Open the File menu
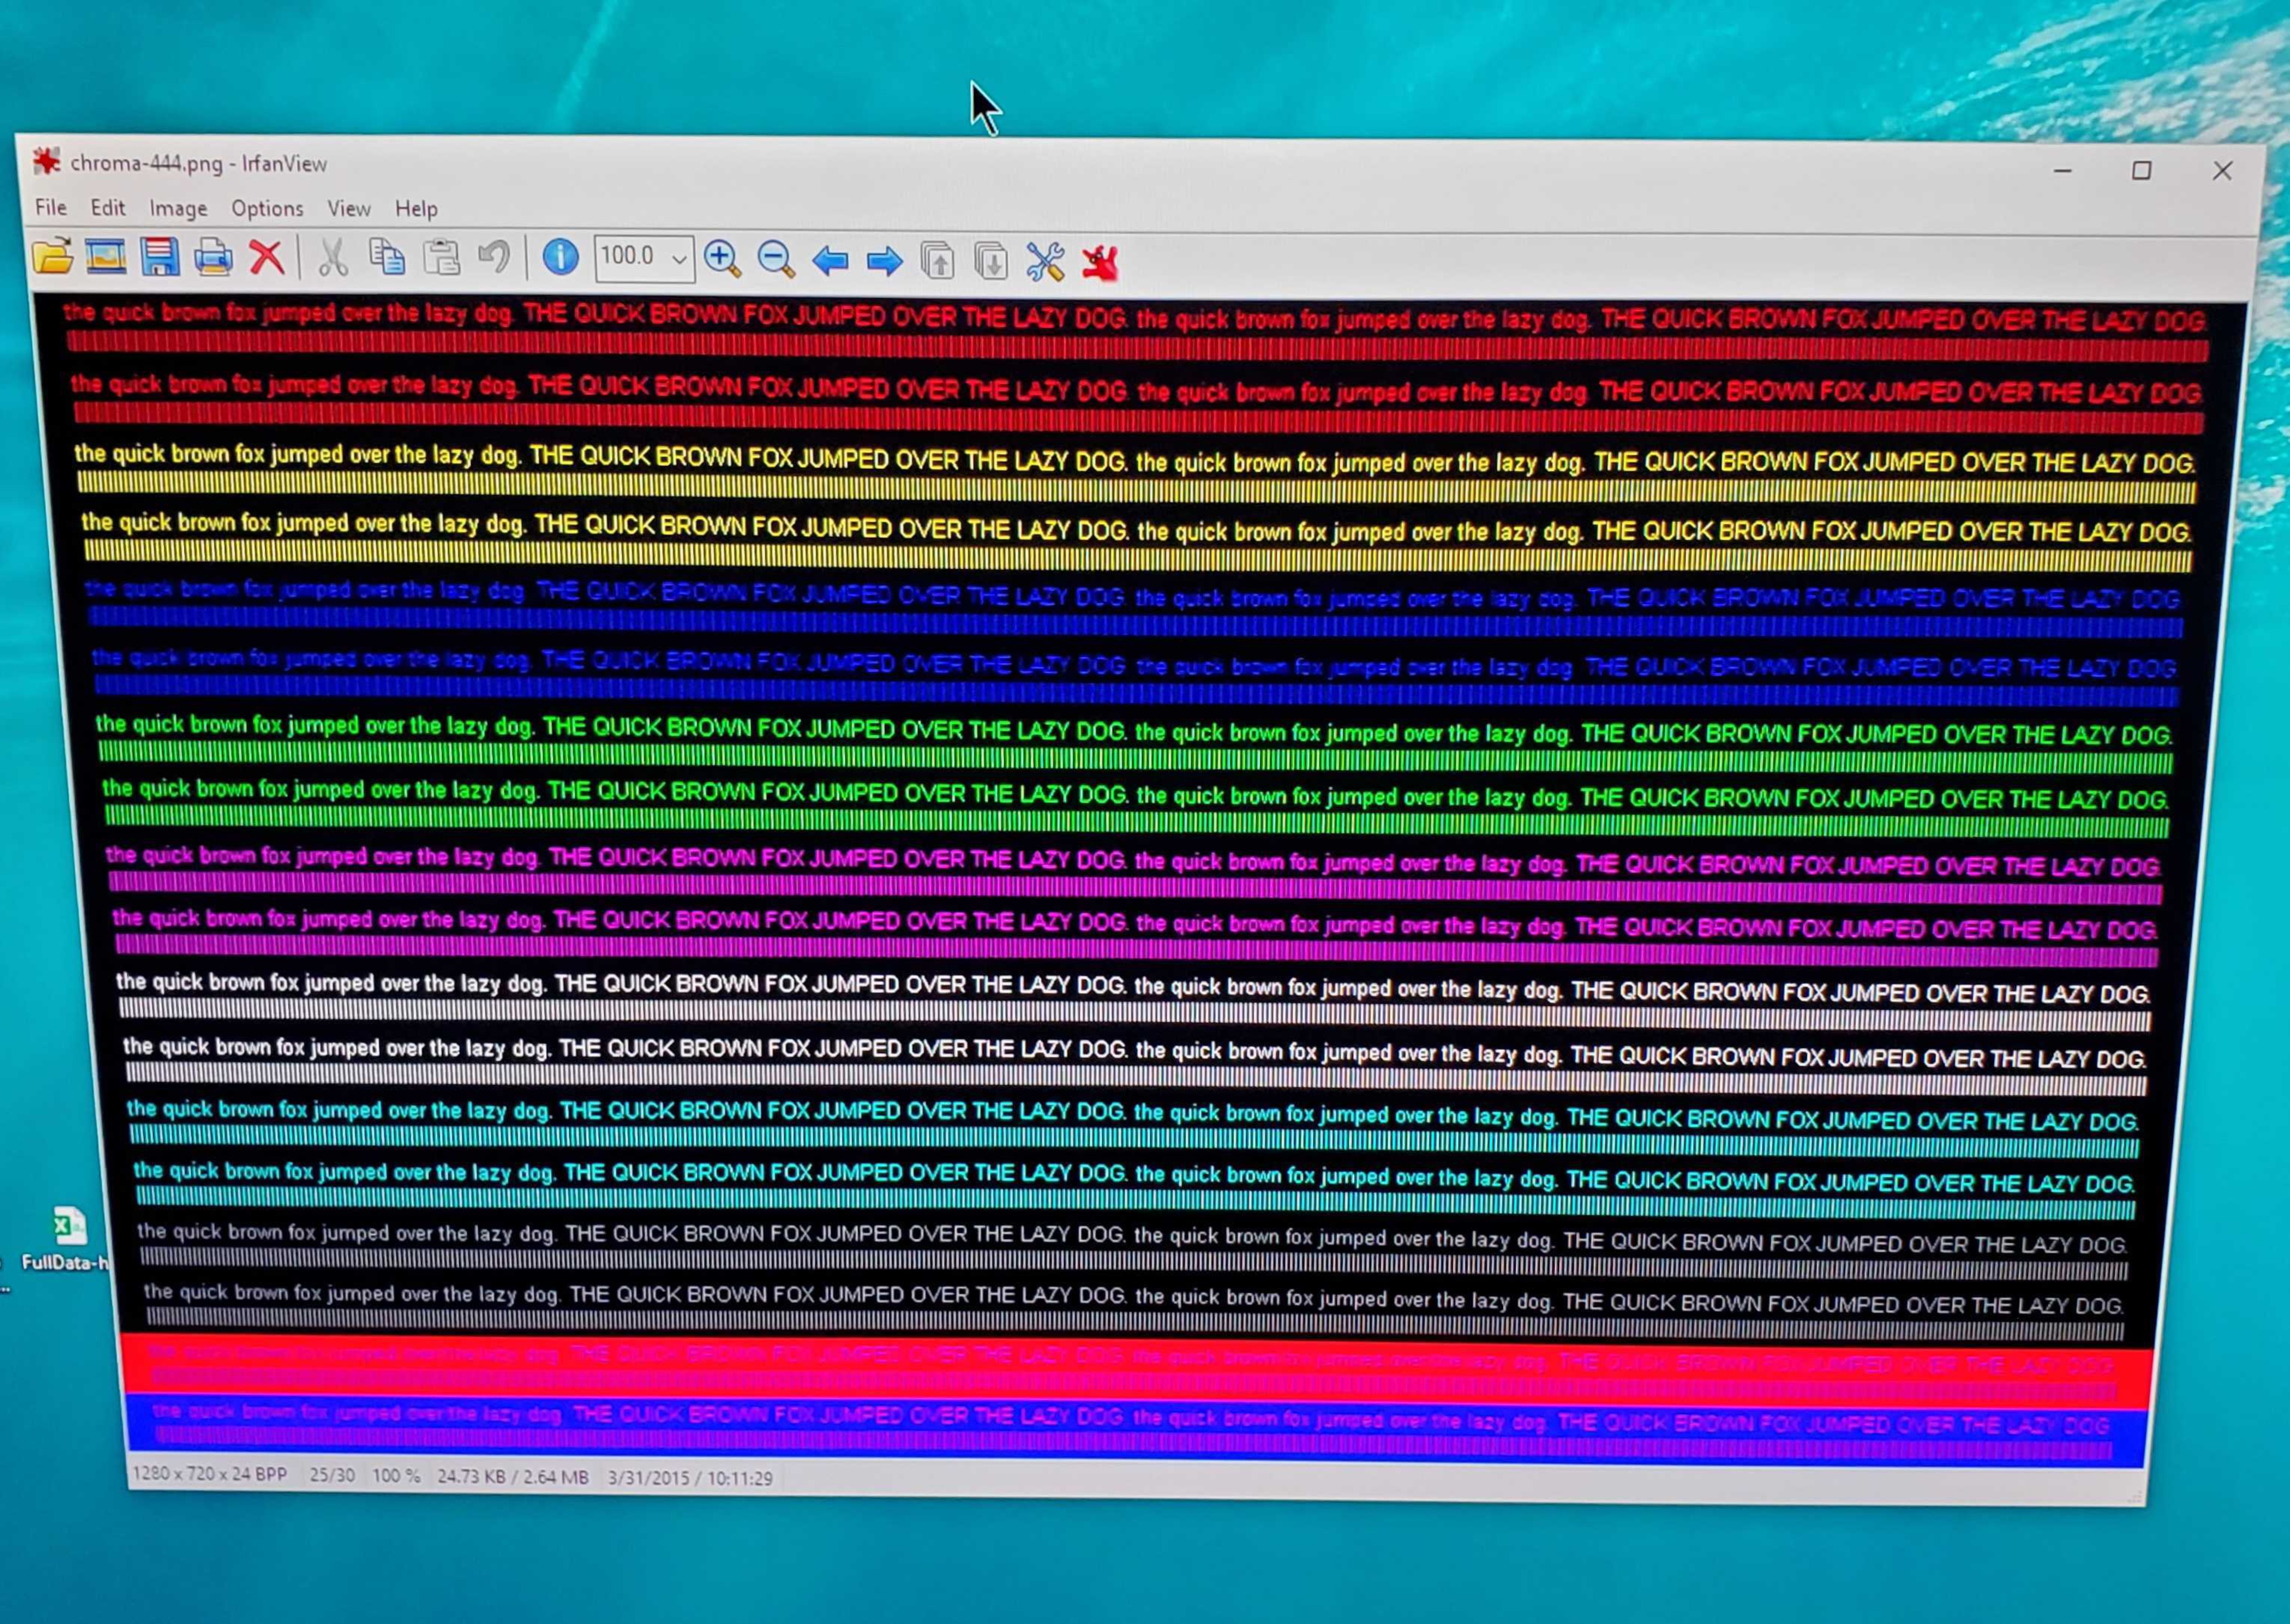 coord(51,207)
